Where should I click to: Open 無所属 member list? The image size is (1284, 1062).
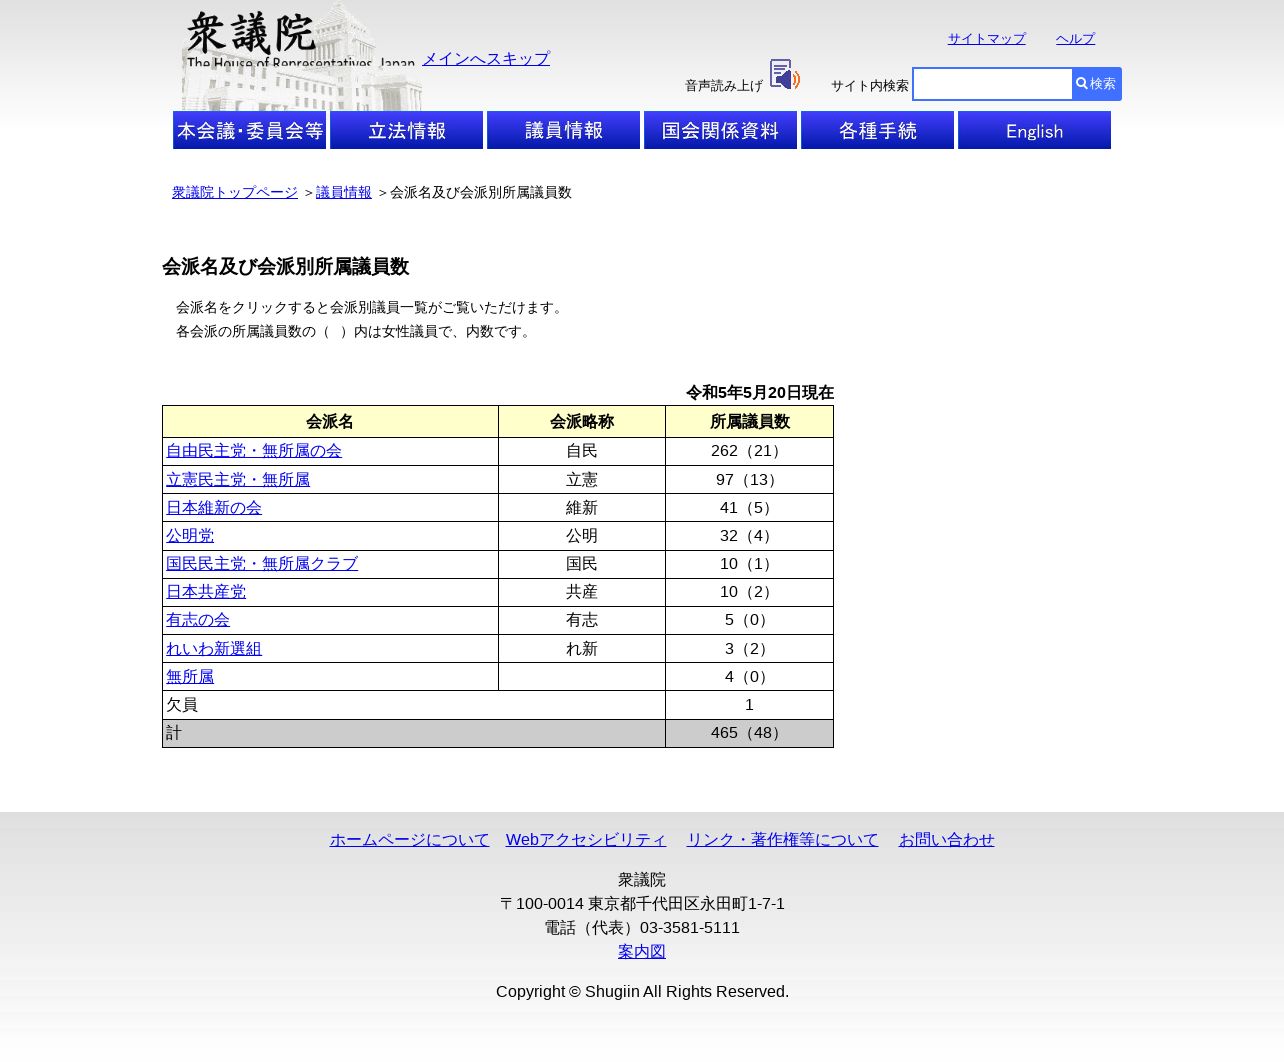coord(190,677)
